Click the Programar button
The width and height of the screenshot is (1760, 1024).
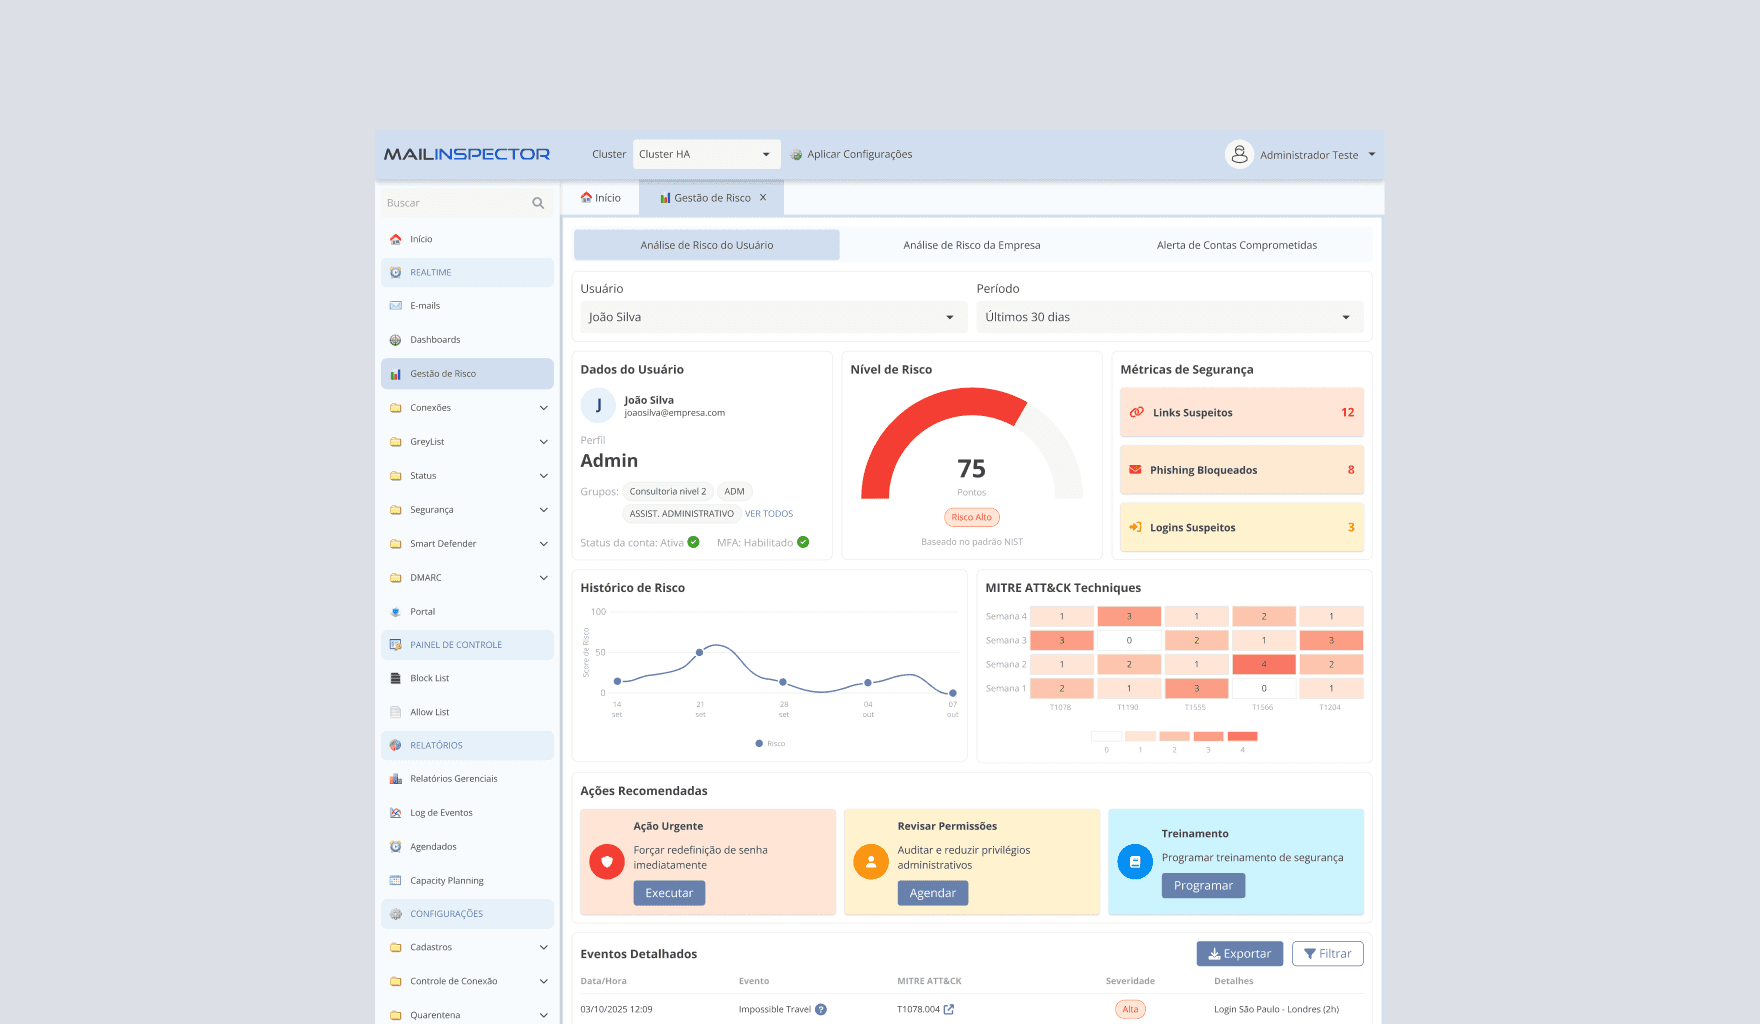pos(1203,886)
